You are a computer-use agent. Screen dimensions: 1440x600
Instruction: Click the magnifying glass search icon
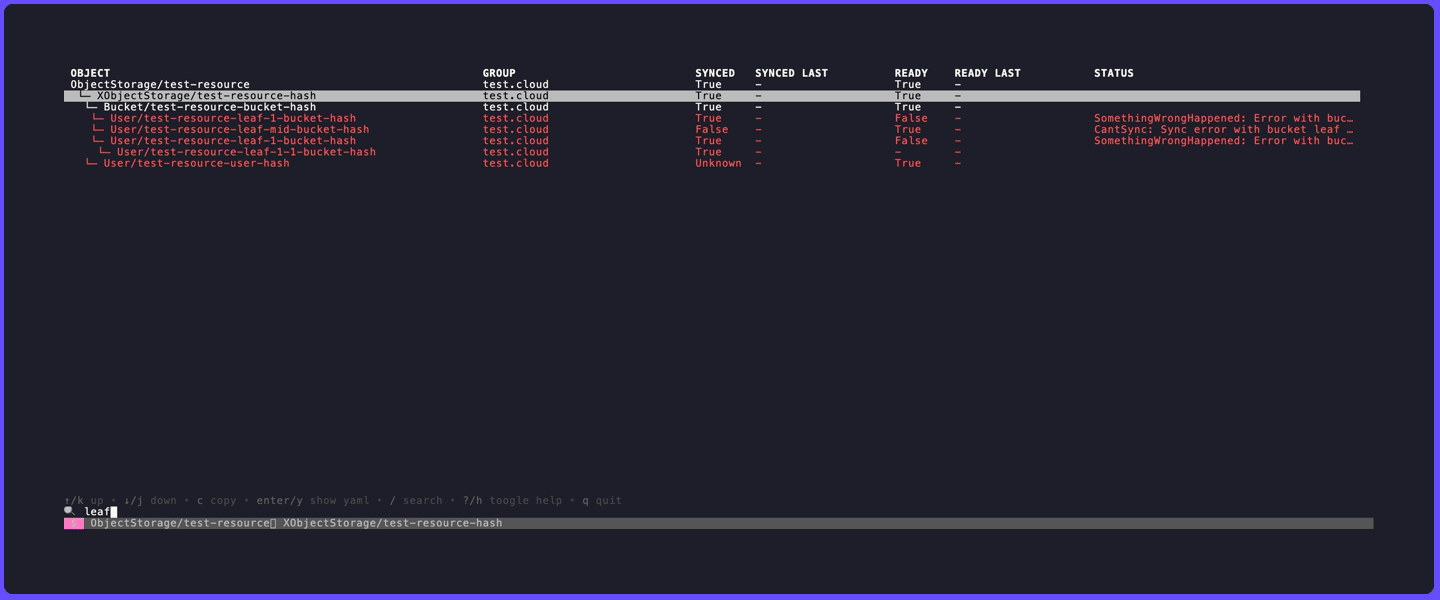pyautogui.click(x=70, y=511)
